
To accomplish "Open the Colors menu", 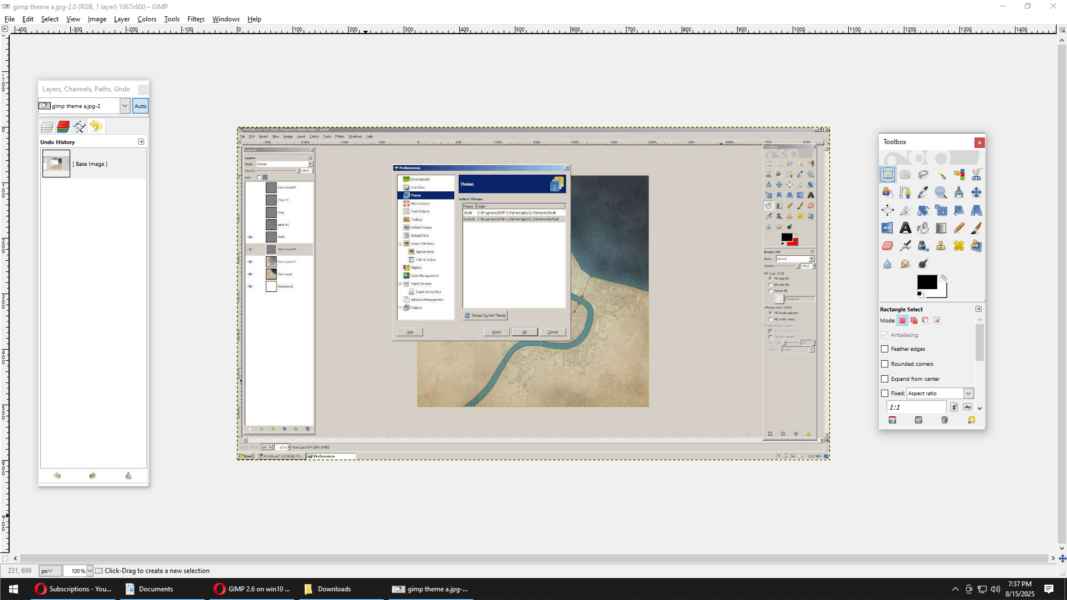I will pyautogui.click(x=146, y=19).
